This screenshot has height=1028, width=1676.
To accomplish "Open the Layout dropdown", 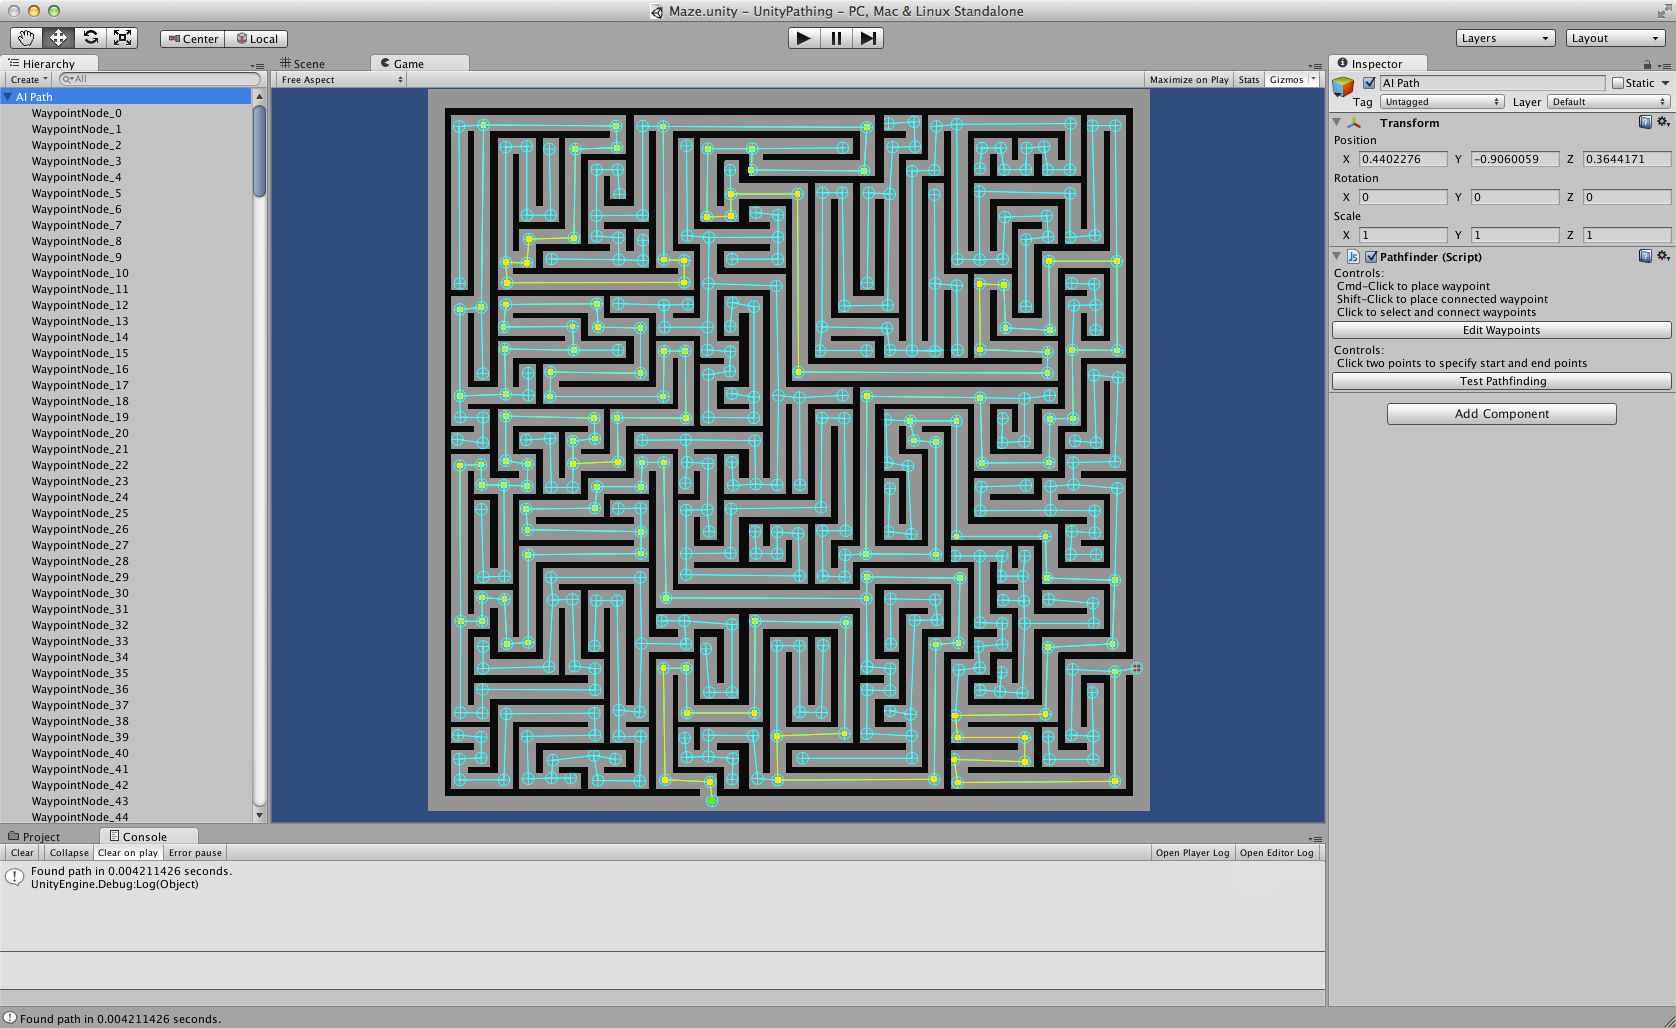I will pyautogui.click(x=1615, y=38).
